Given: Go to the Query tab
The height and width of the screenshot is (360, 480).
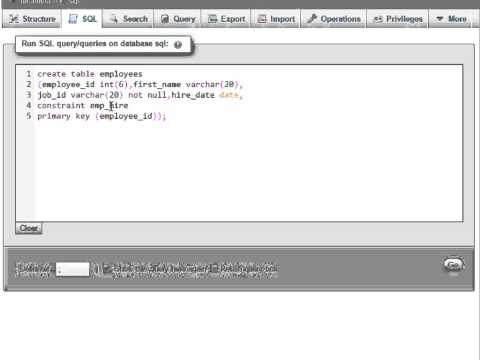Looking at the screenshot, I should click(x=178, y=19).
